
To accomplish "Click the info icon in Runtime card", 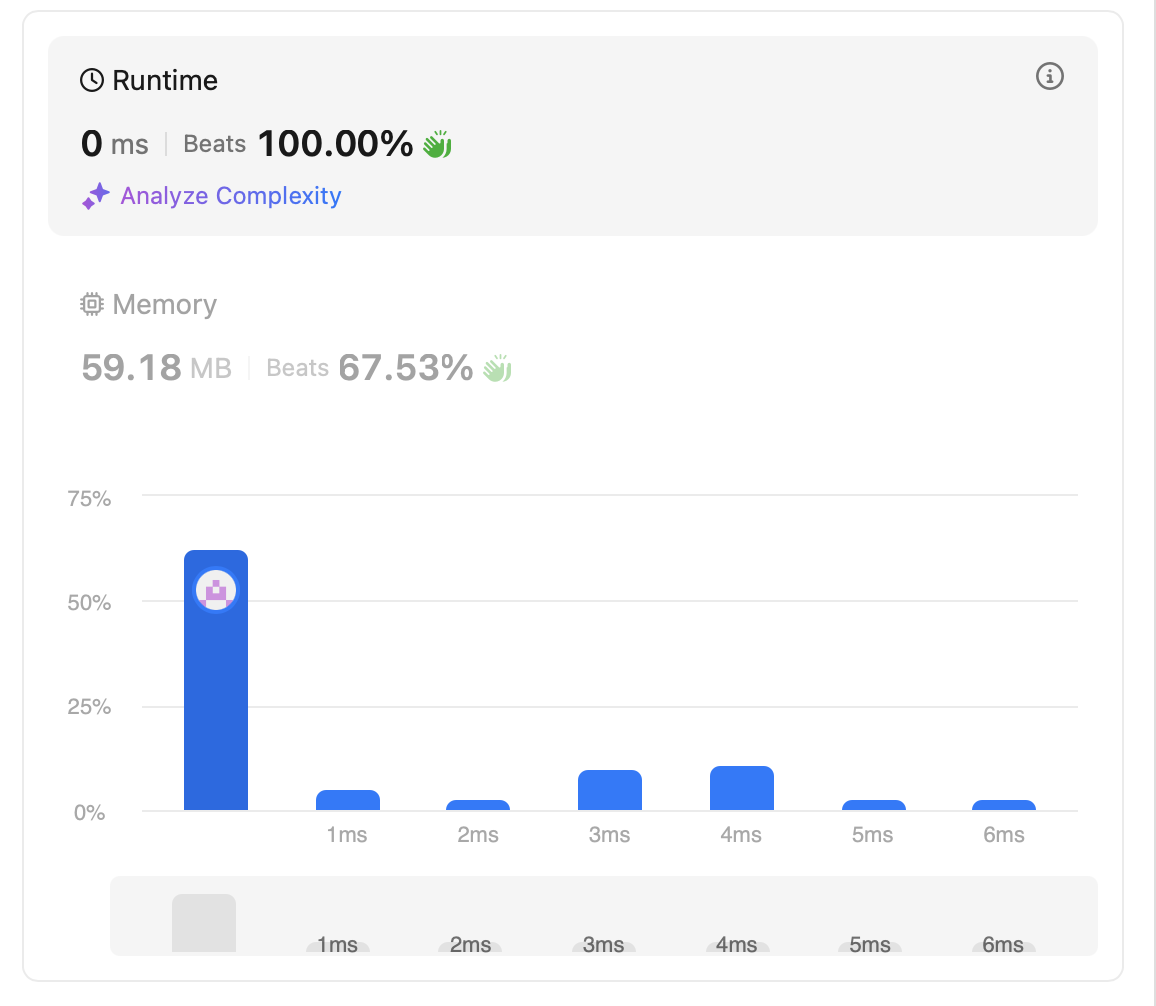I will click(1049, 76).
